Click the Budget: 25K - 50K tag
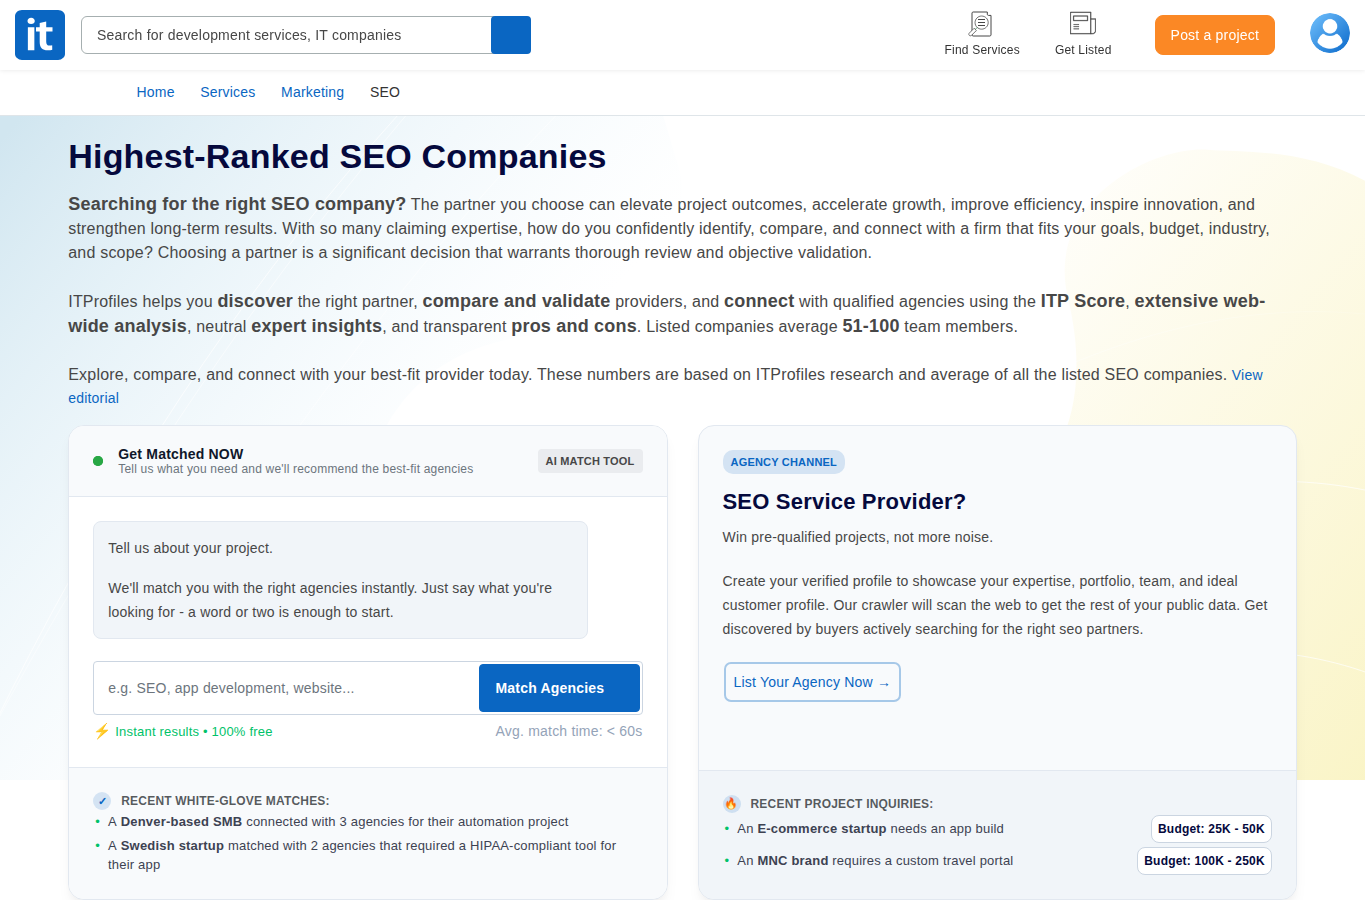This screenshot has width=1365, height=900. click(1211, 829)
